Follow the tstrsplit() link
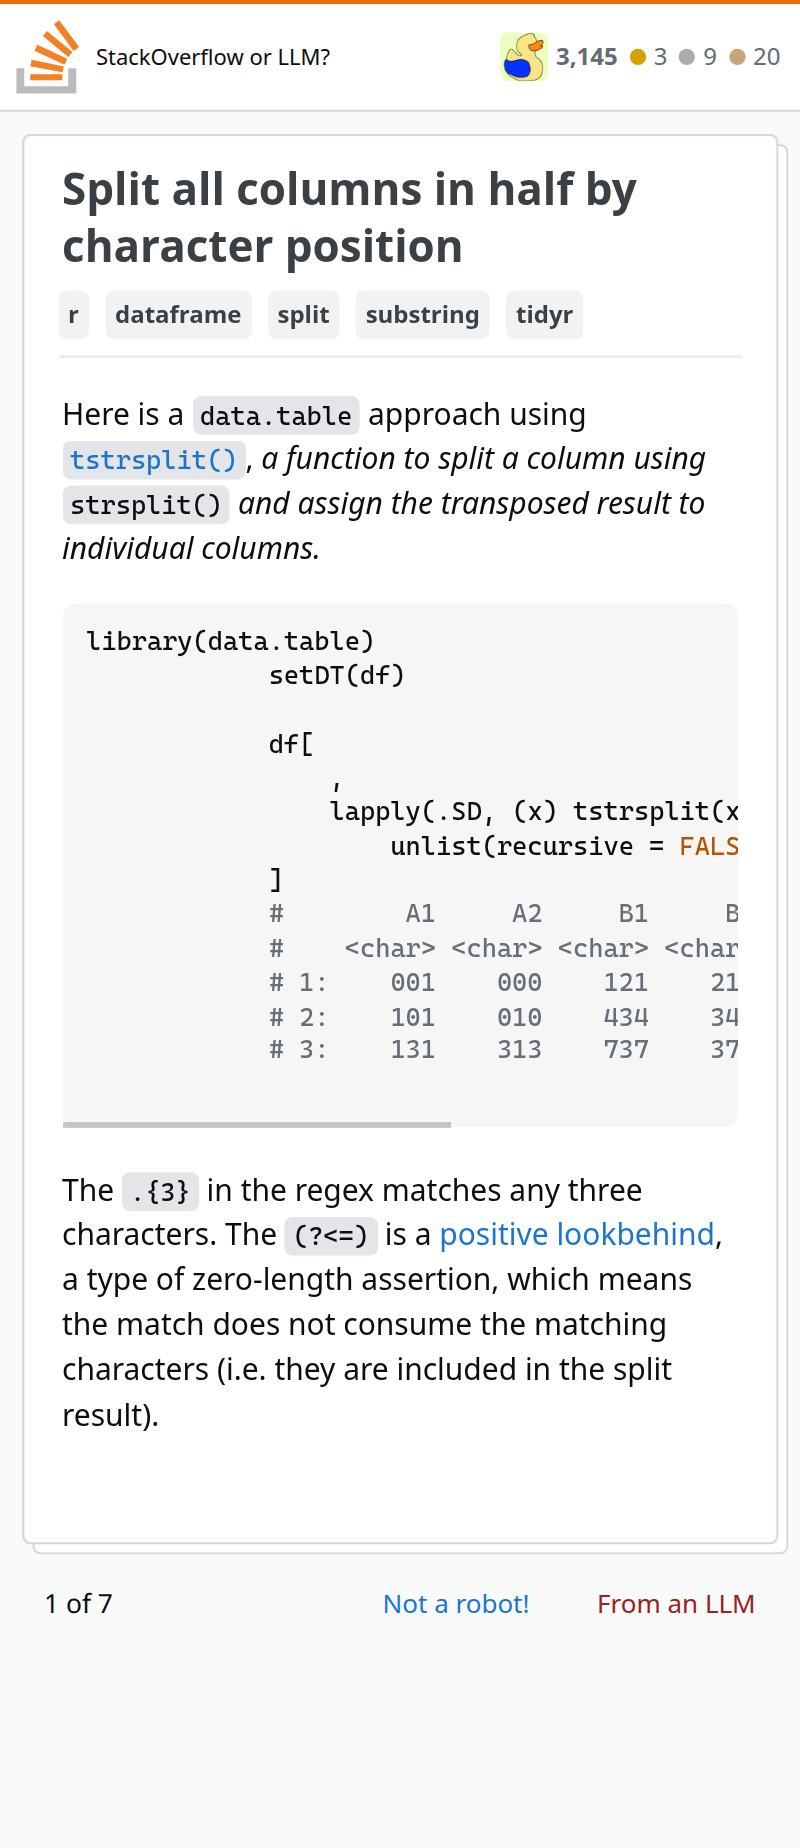 point(153,460)
